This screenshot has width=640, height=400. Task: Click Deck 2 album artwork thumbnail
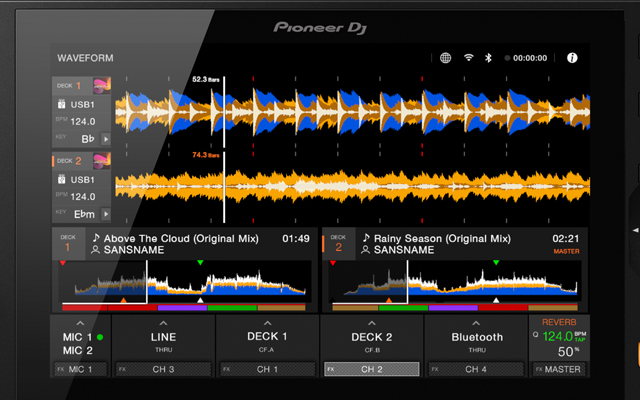tap(102, 161)
